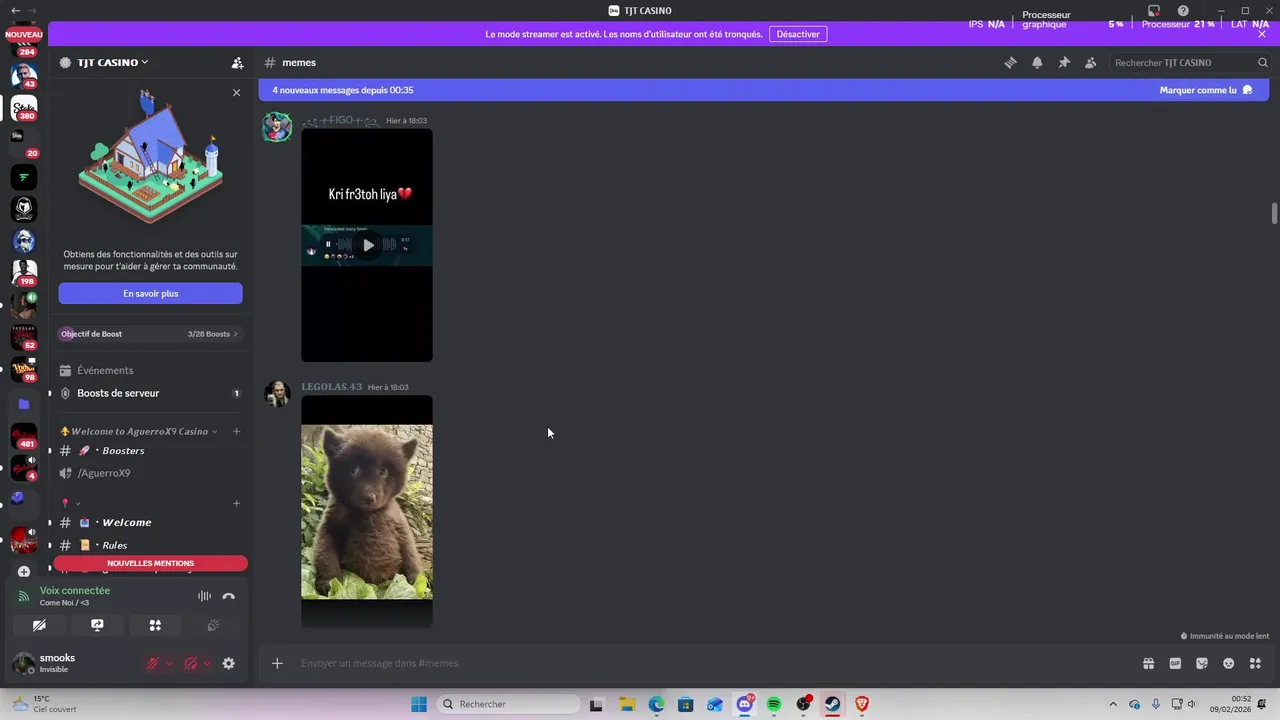Open the Threads icon in channel header
The image size is (1280, 720).
coord(1010,62)
